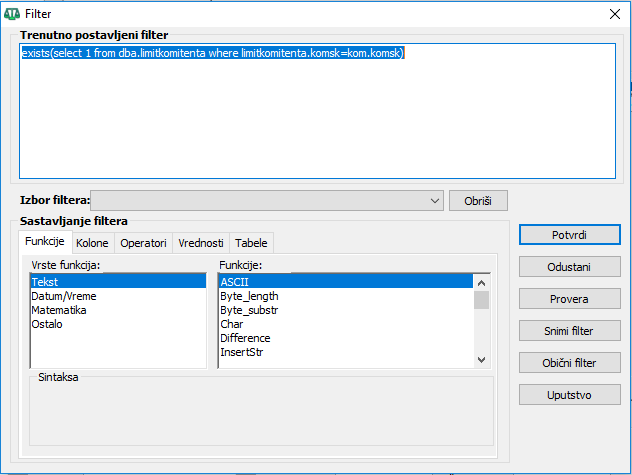Click the functions list scroll-up arrow
The height and width of the screenshot is (475, 632).
click(x=481, y=283)
